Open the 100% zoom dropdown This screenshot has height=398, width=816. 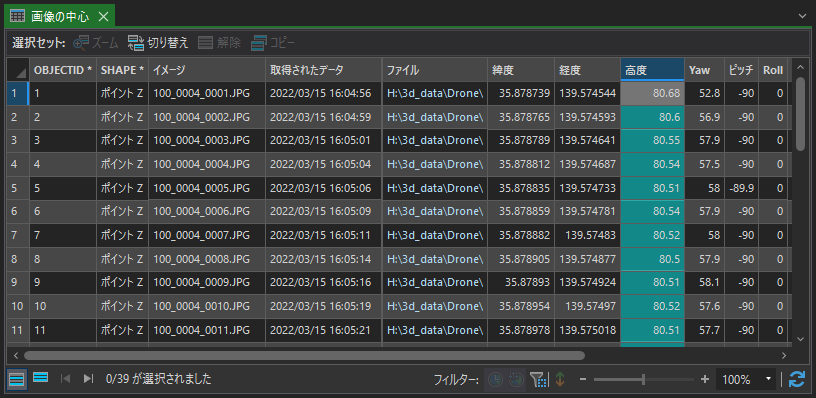pos(768,379)
